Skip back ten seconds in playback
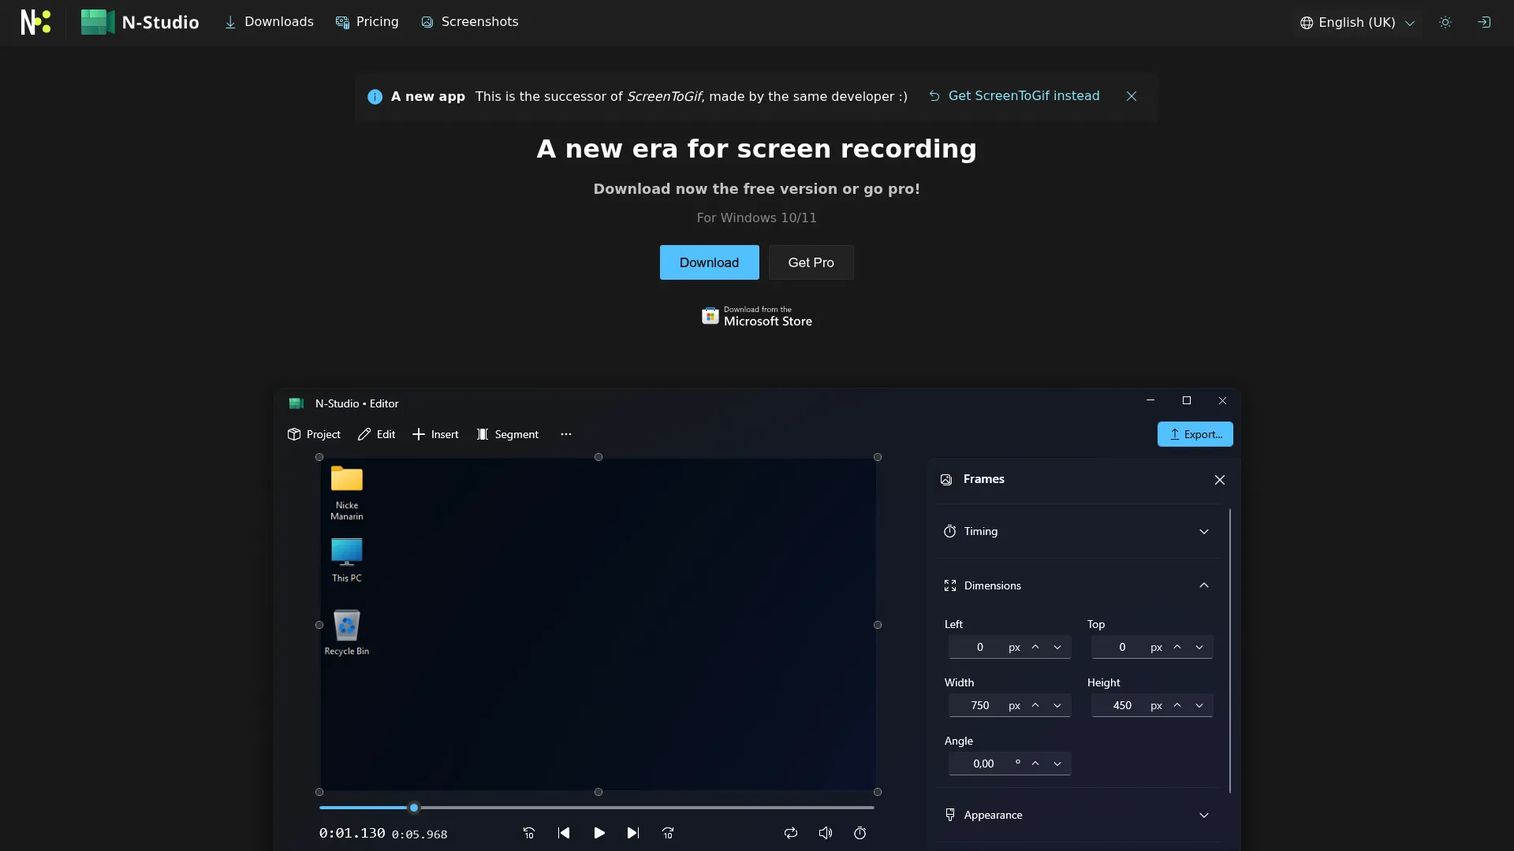Image resolution: width=1514 pixels, height=851 pixels. point(529,833)
